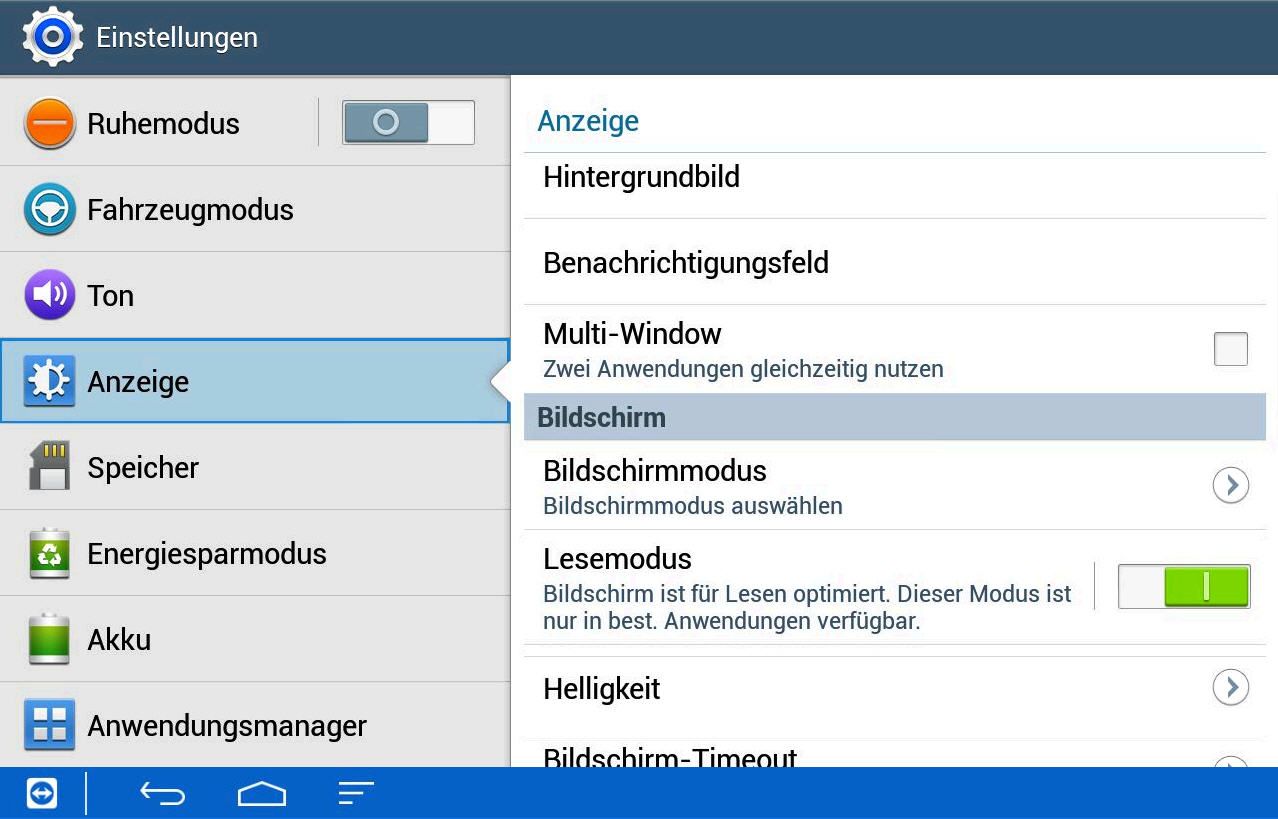This screenshot has height=819, width=1278.
Task: Open Hintergrundbild setting
Action: coord(894,178)
